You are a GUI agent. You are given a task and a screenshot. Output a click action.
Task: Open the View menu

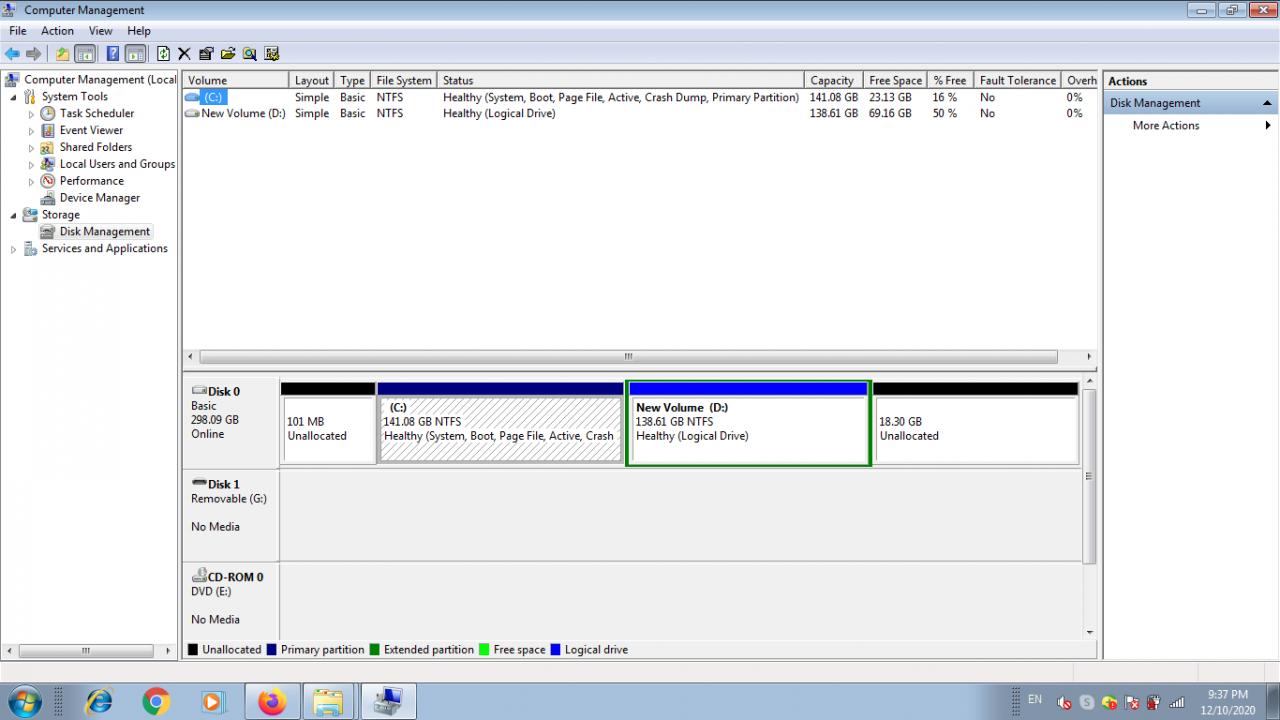coord(100,31)
